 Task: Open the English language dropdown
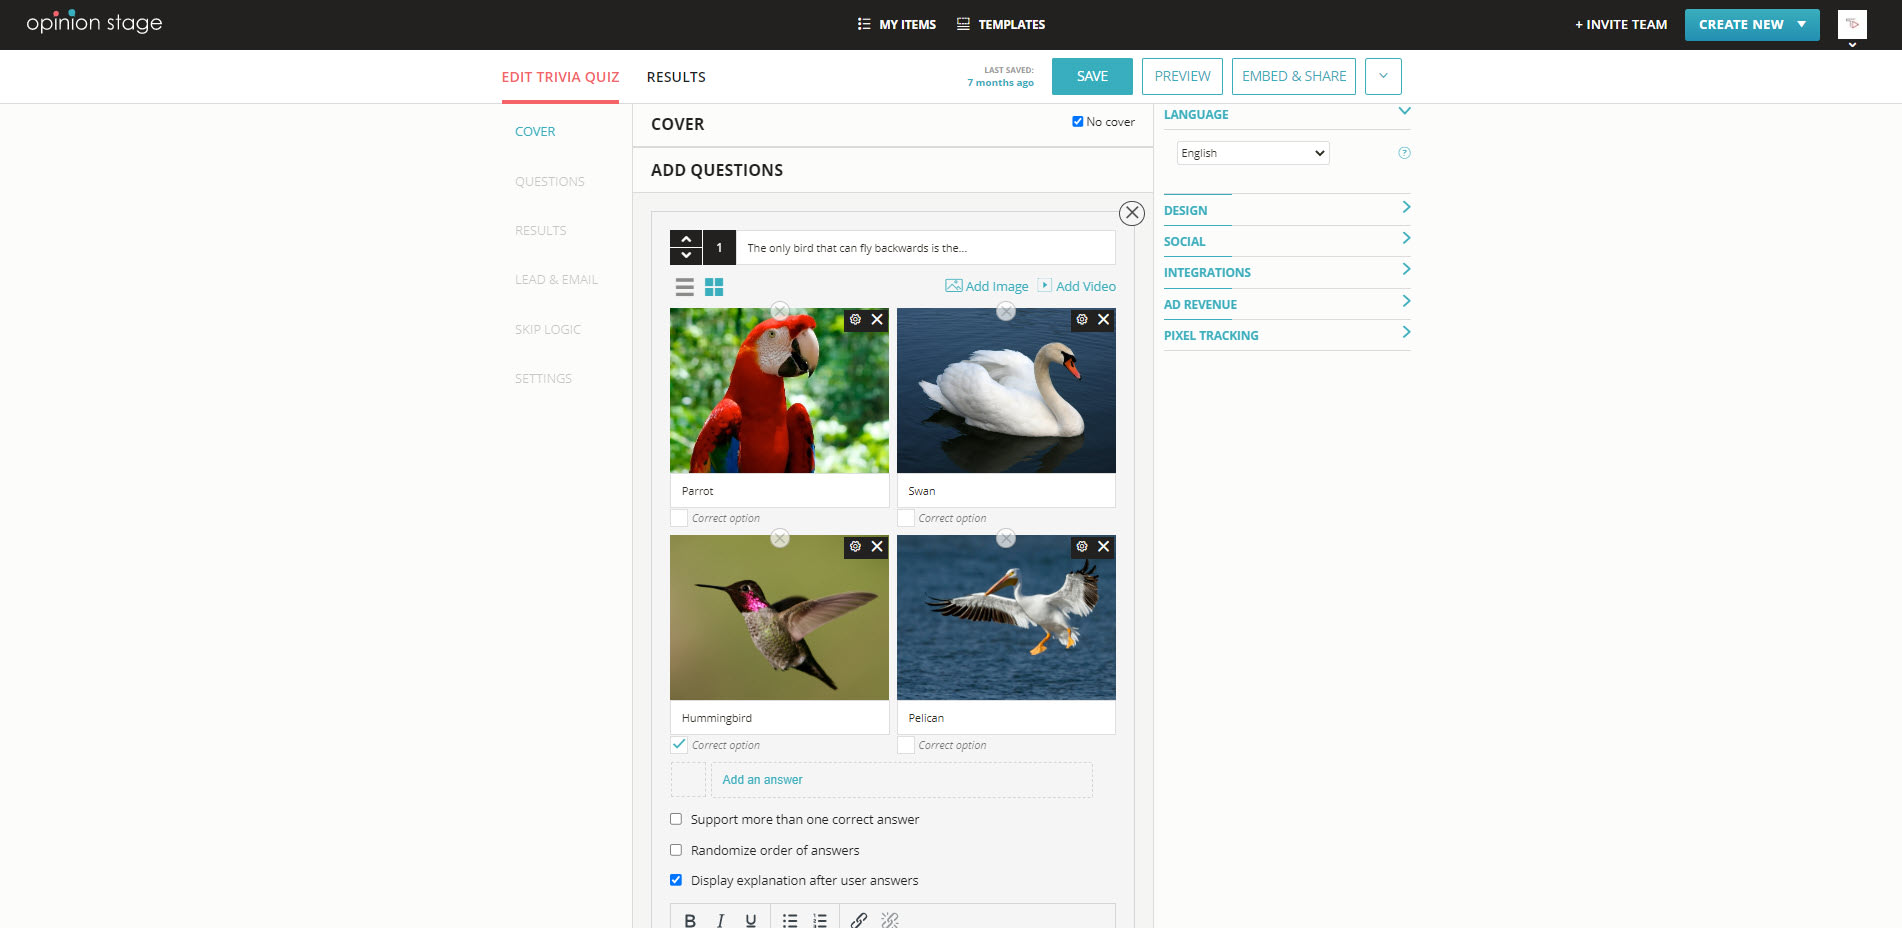pyautogui.click(x=1252, y=152)
